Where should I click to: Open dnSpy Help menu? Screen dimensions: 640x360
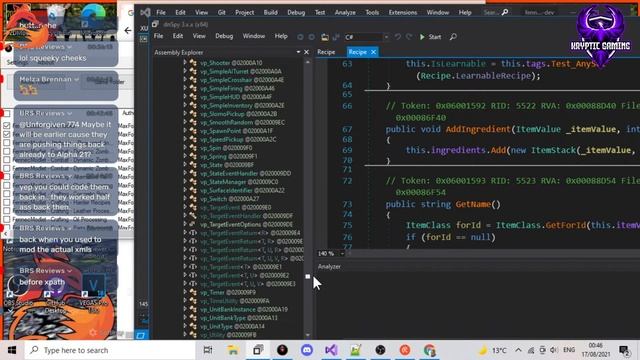281,36
